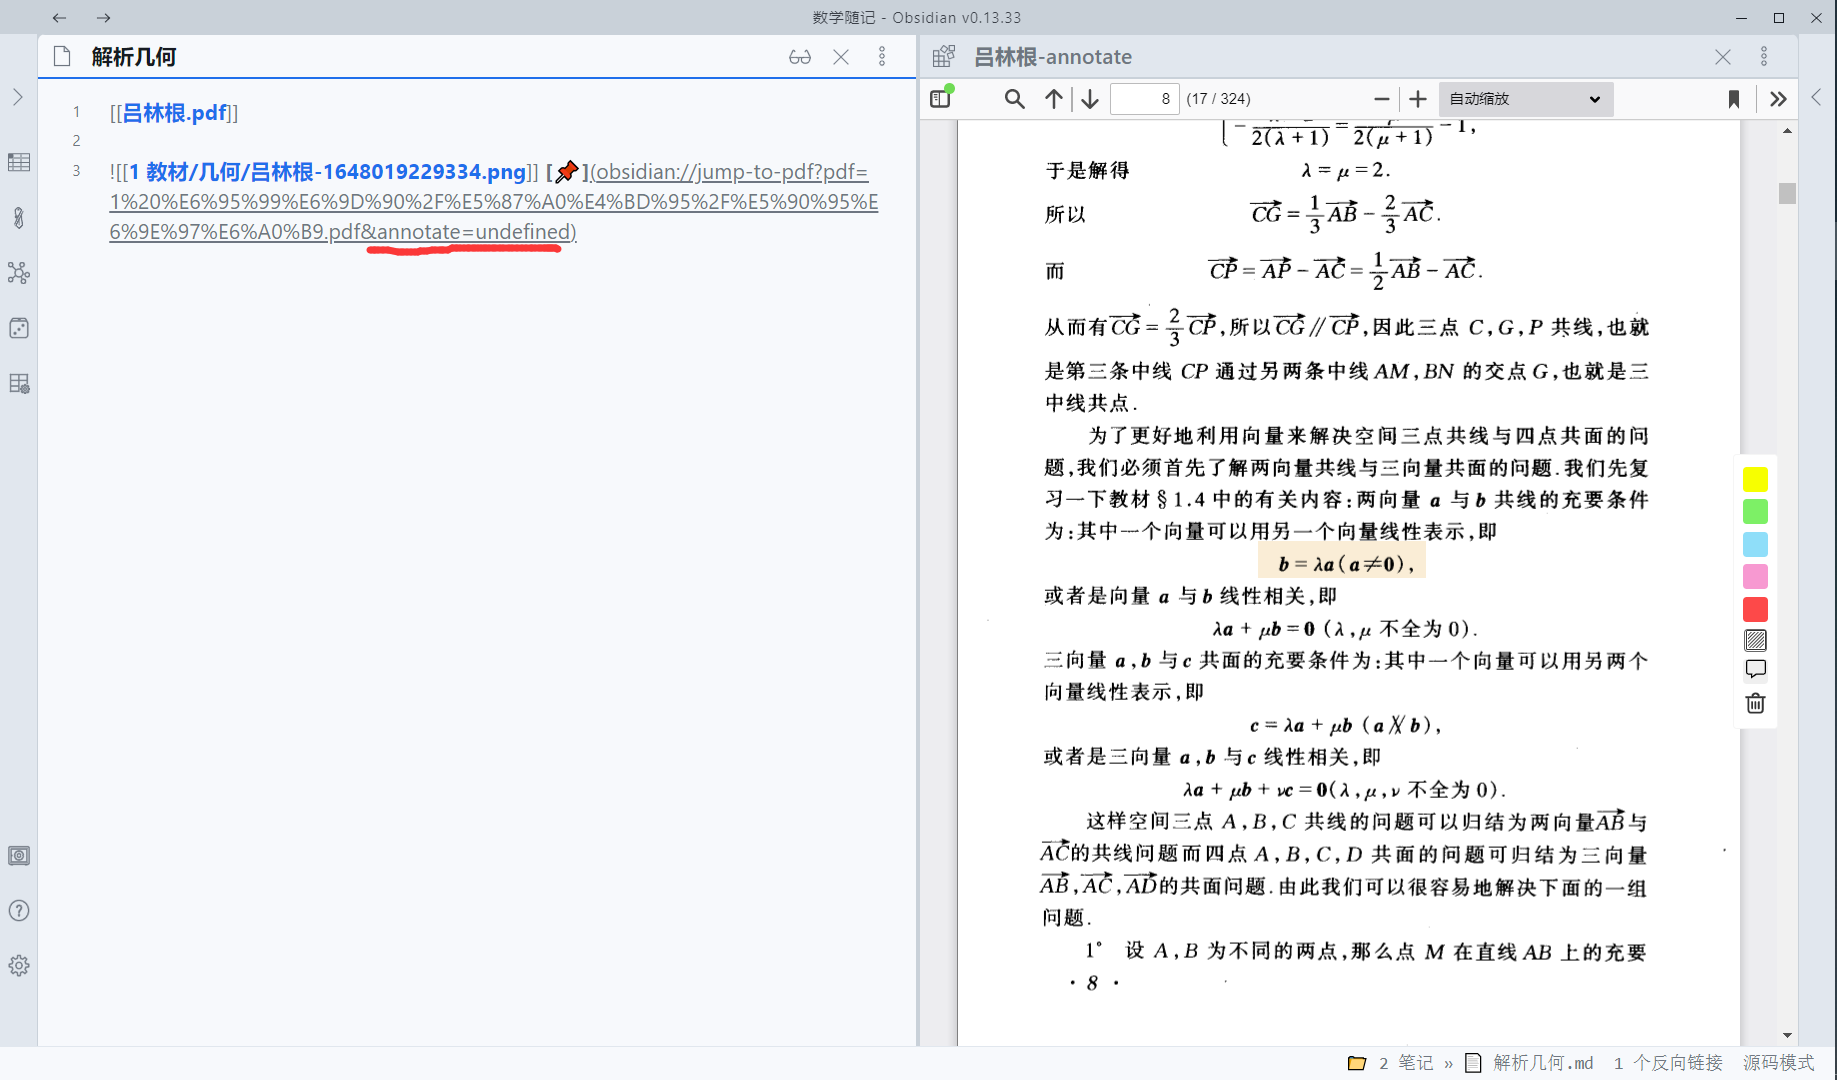Navigate back using the left arrow
Viewport: 1837px width, 1080px height.
click(x=59, y=18)
